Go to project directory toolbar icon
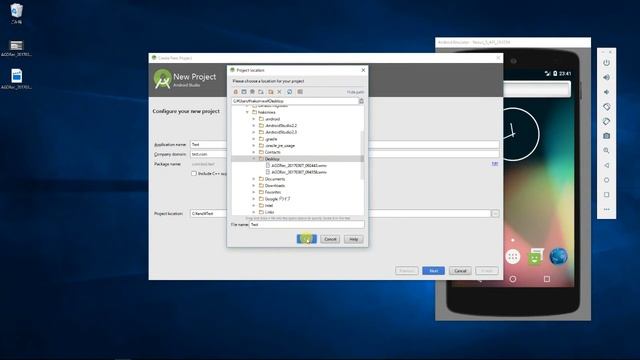This screenshot has width=640, height=360. pyautogui.click(x=253, y=92)
